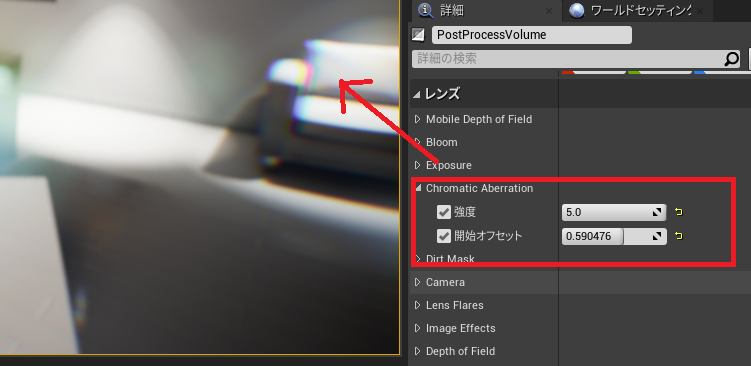Expand the Bloom section
Image resolution: width=751 pixels, height=366 pixels.
pos(417,142)
